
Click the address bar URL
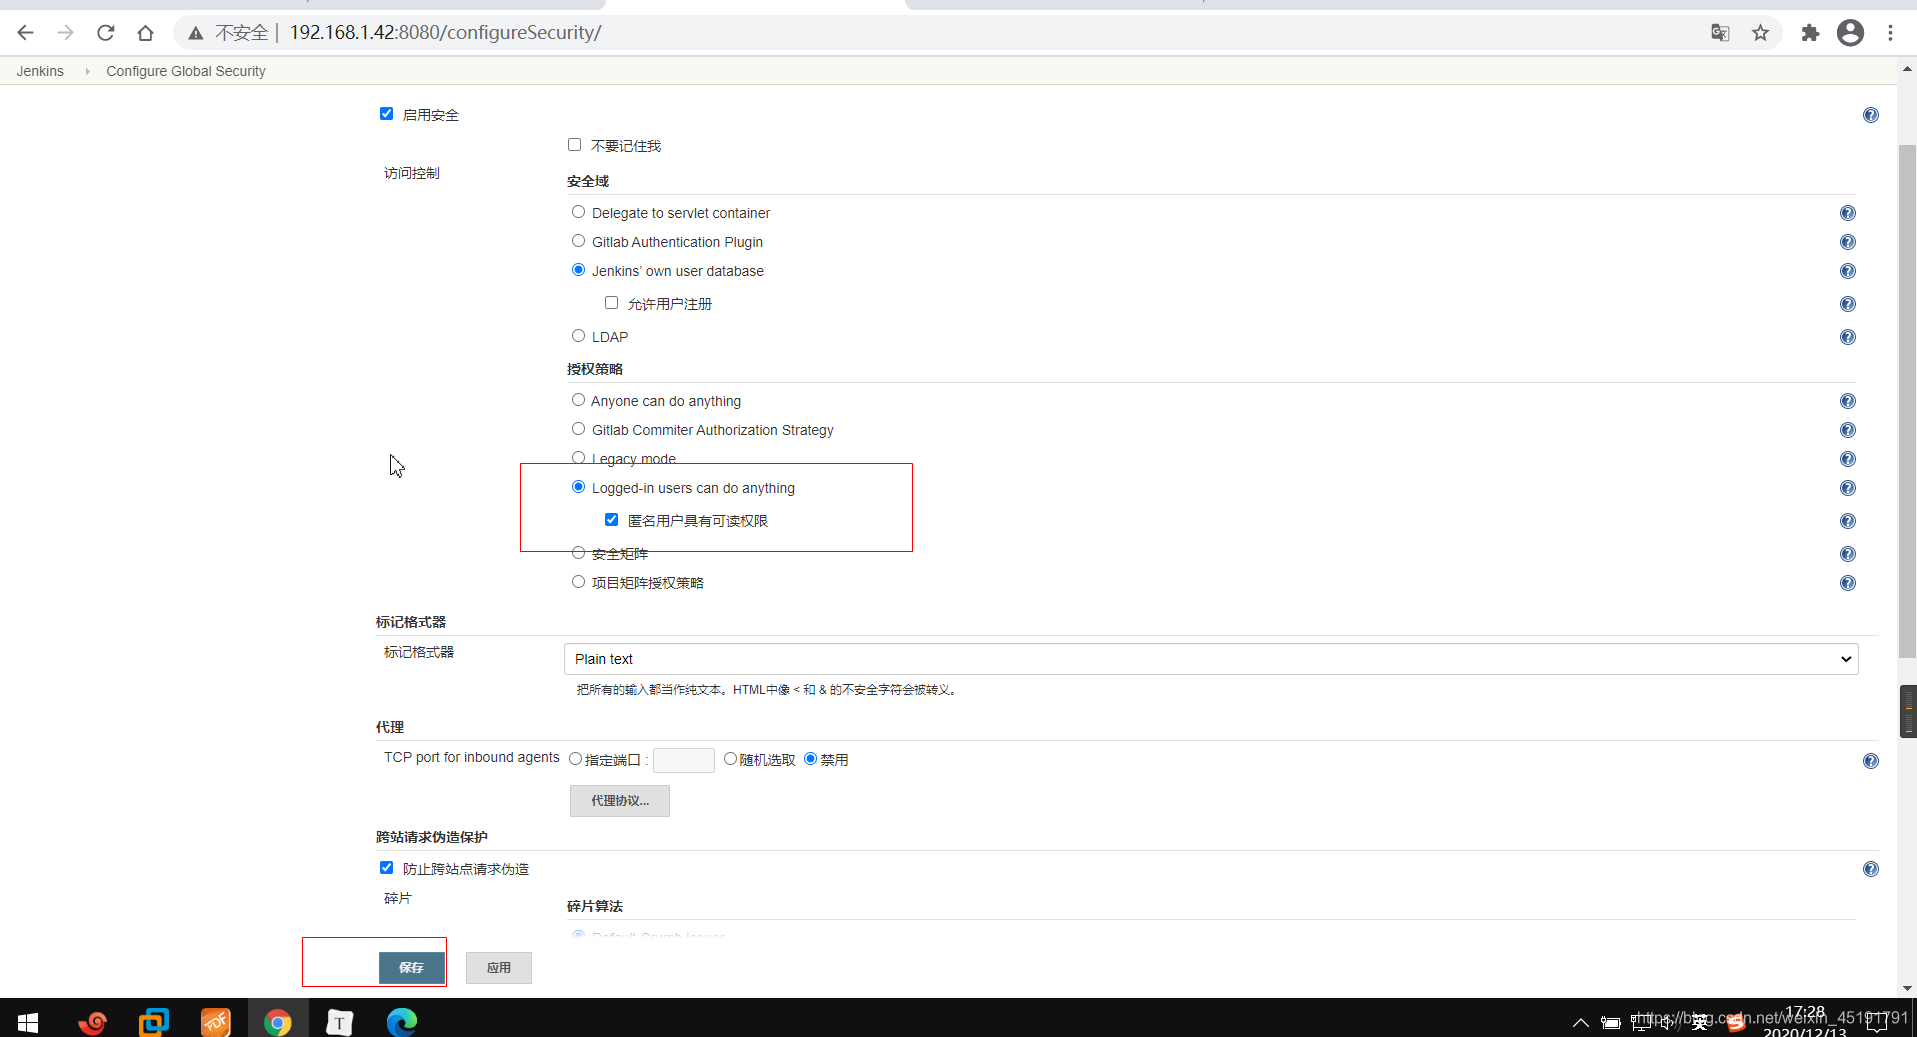446,33
